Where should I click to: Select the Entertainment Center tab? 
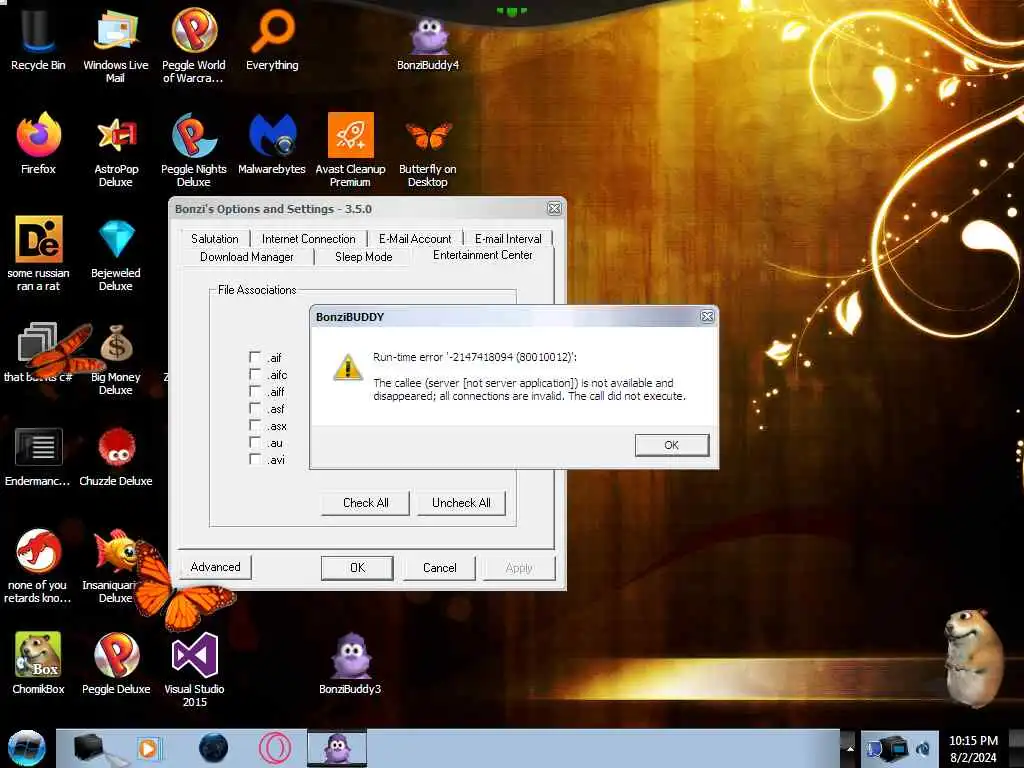[483, 255]
